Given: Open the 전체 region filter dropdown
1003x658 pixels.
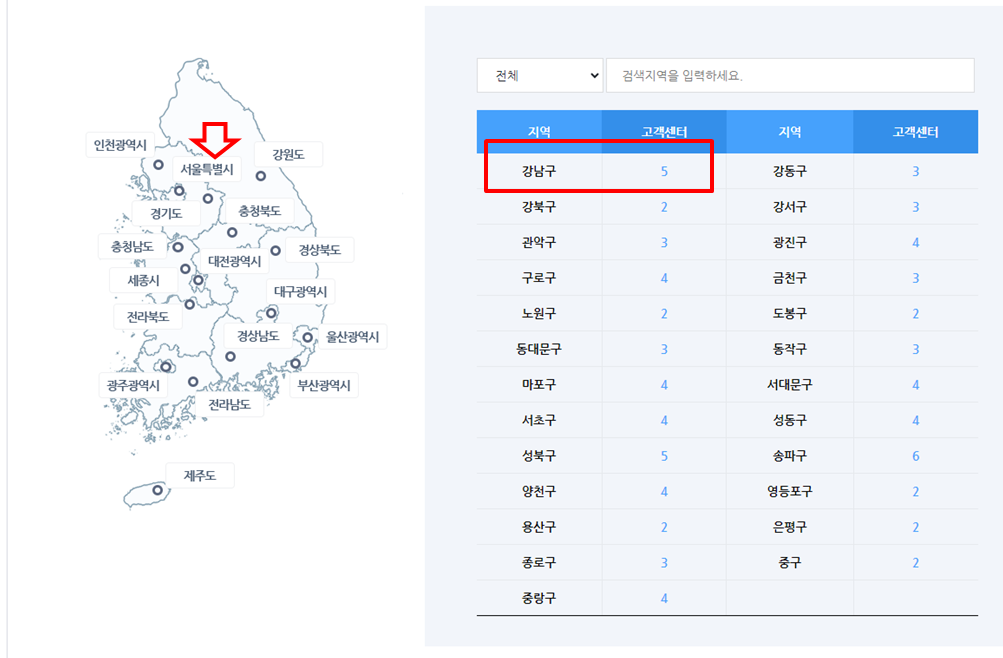Looking at the screenshot, I should [x=540, y=75].
